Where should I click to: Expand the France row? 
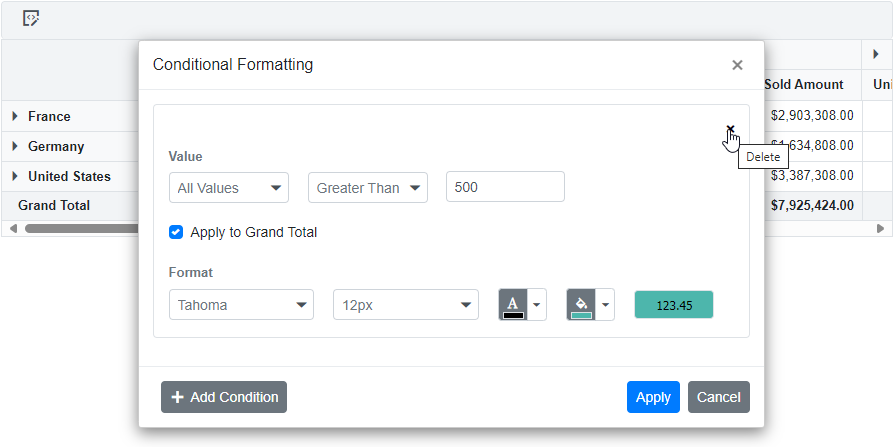pyautogui.click(x=15, y=116)
